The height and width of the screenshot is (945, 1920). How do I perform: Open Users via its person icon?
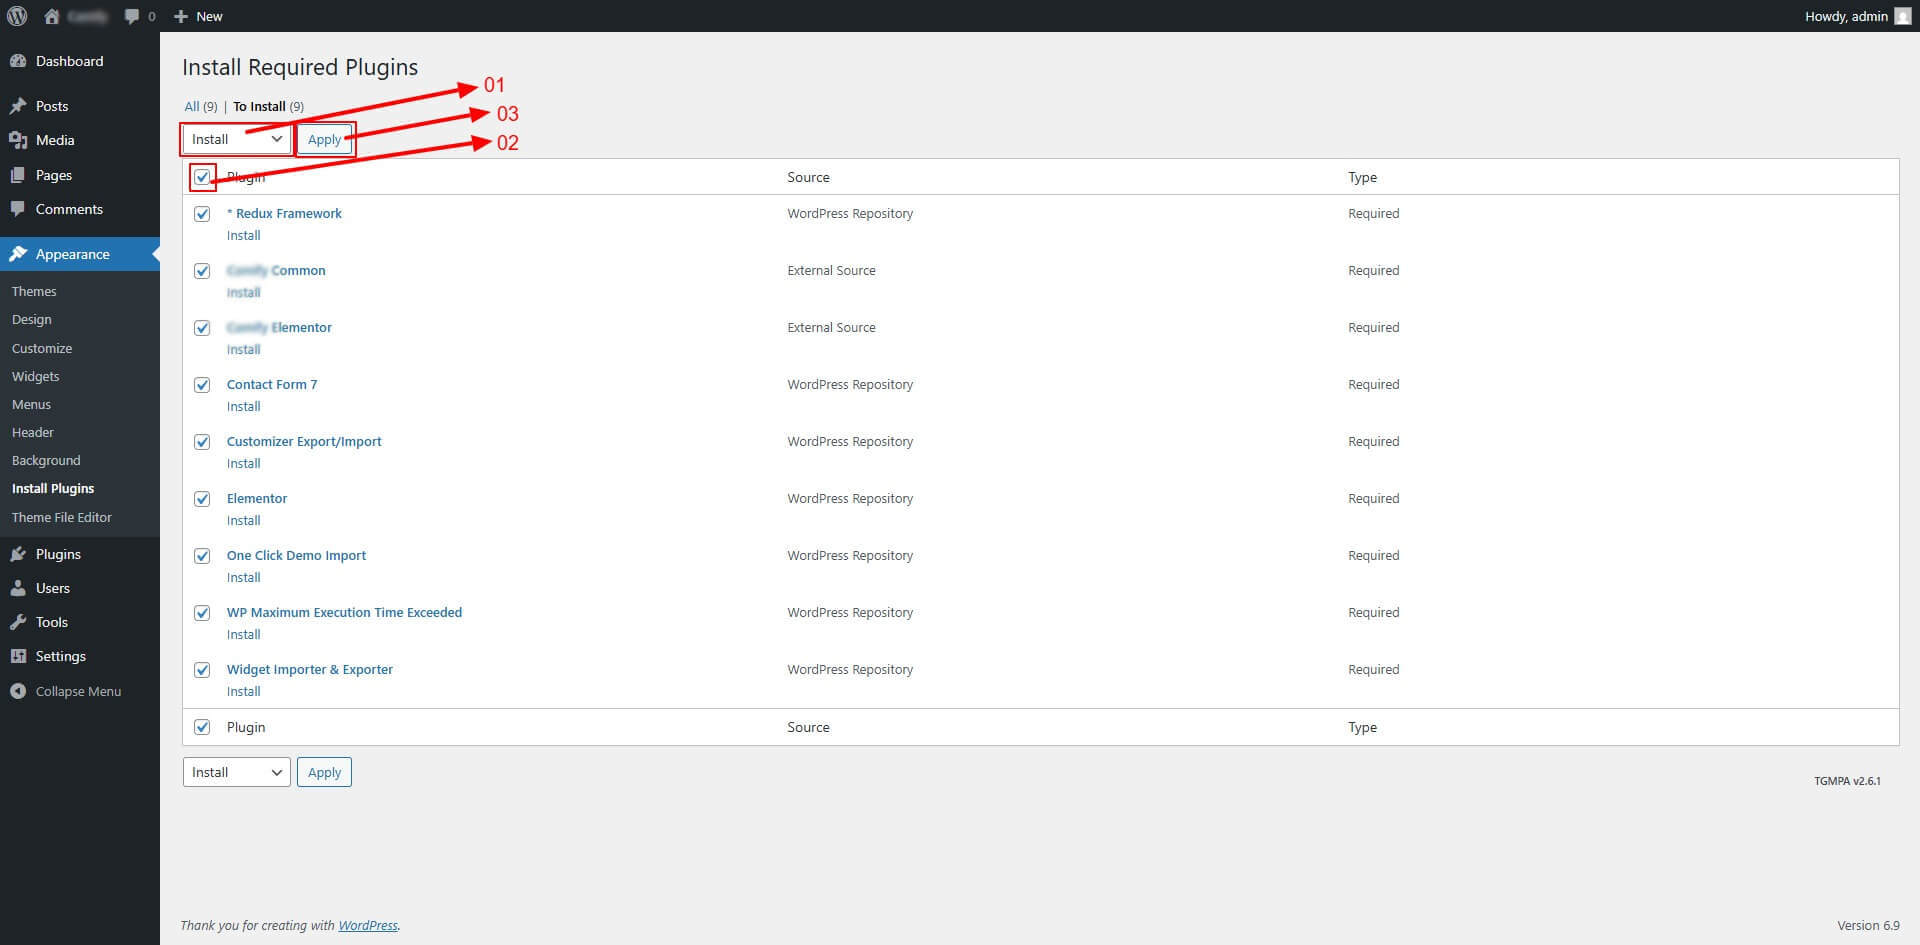[18, 588]
